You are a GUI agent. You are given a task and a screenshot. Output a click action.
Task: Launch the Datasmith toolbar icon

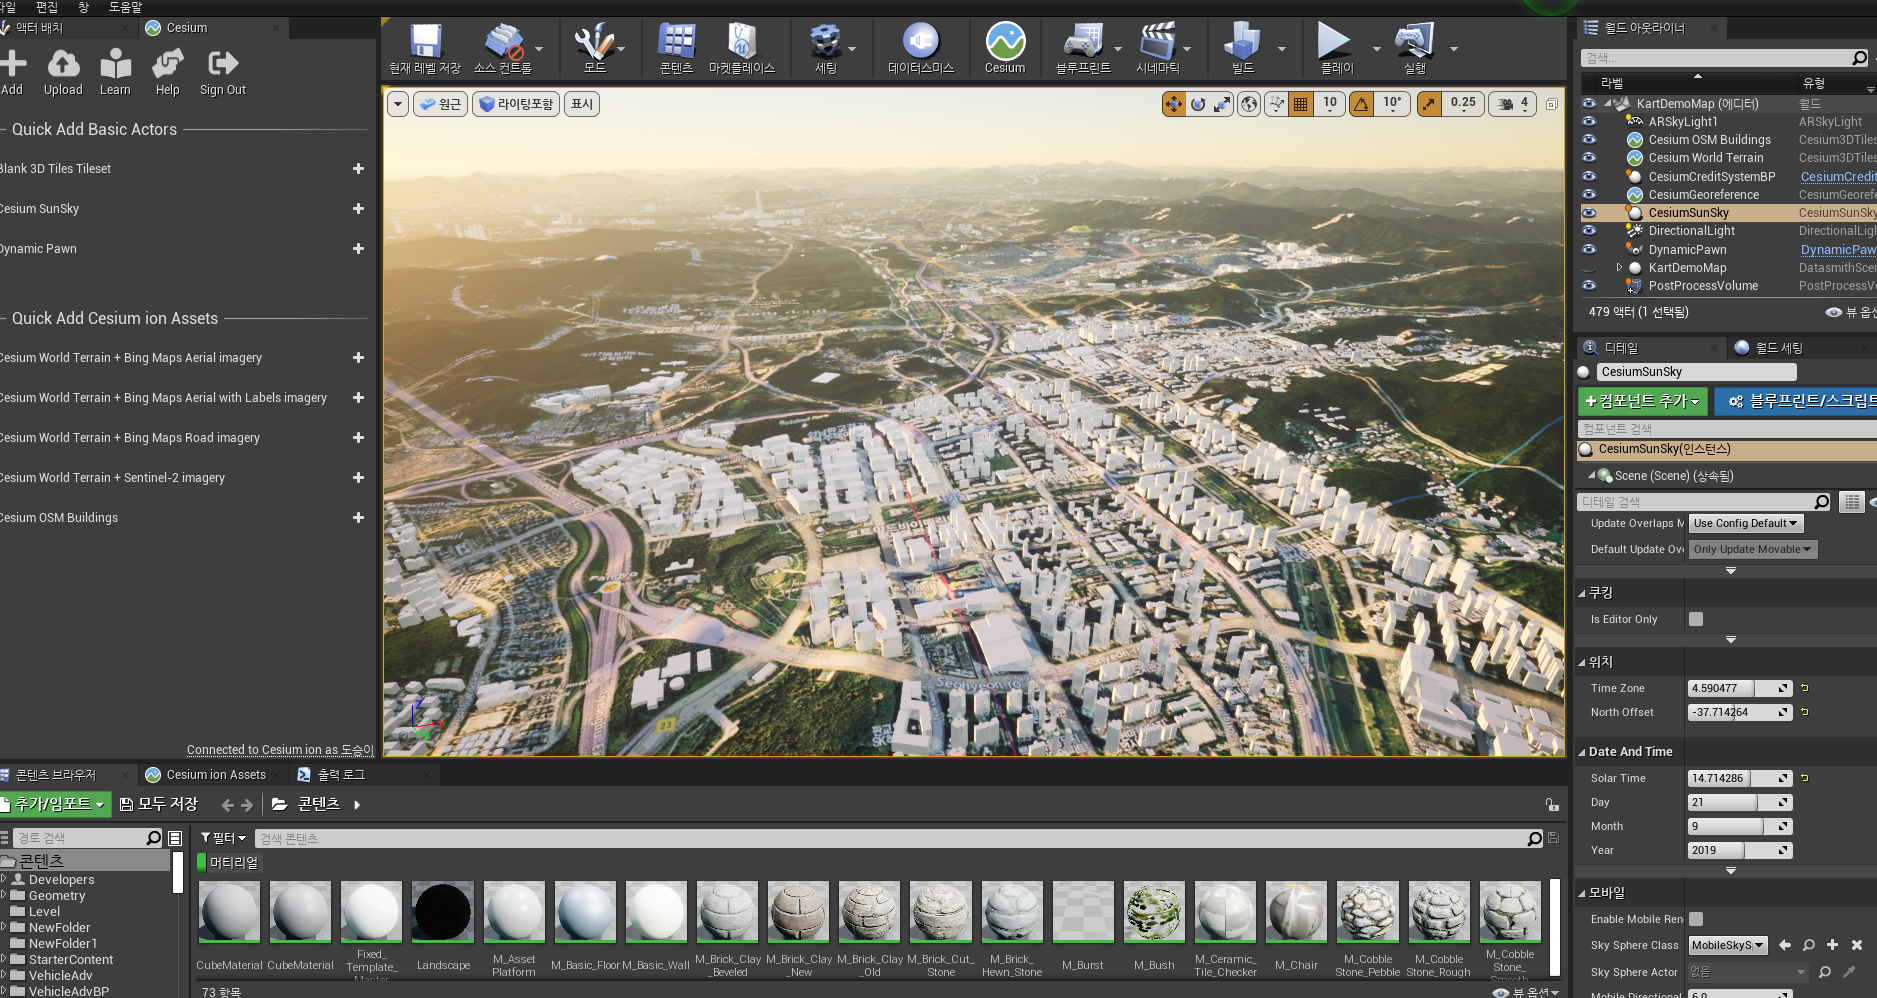[921, 48]
